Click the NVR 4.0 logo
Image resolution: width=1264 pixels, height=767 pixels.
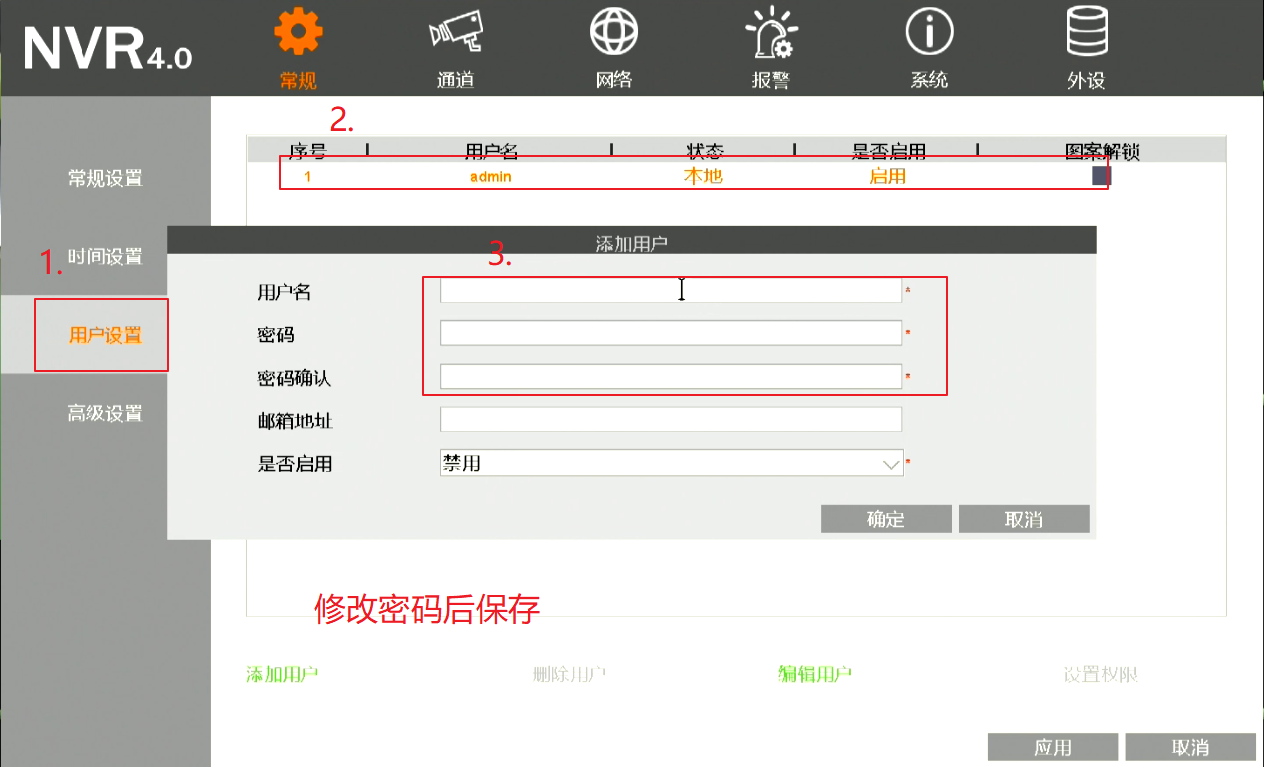[x=107, y=49]
